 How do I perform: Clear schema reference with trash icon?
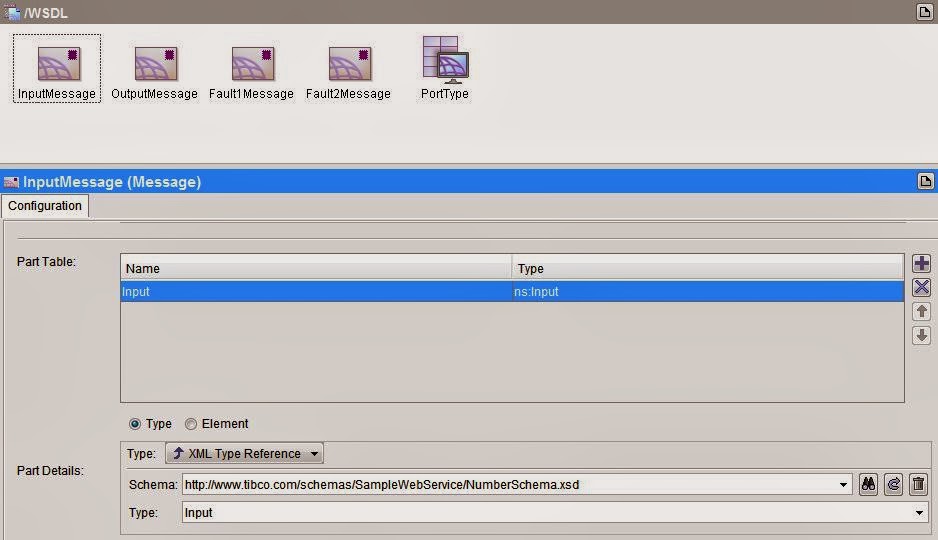pyautogui.click(x=918, y=484)
